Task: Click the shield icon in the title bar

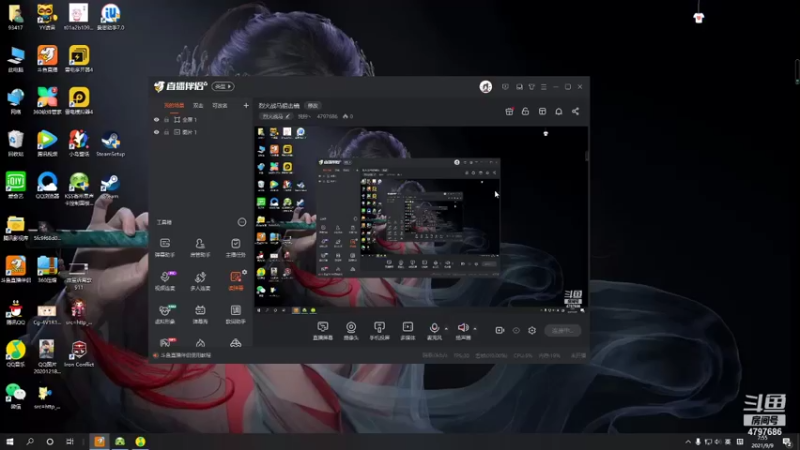Action: tap(505, 87)
